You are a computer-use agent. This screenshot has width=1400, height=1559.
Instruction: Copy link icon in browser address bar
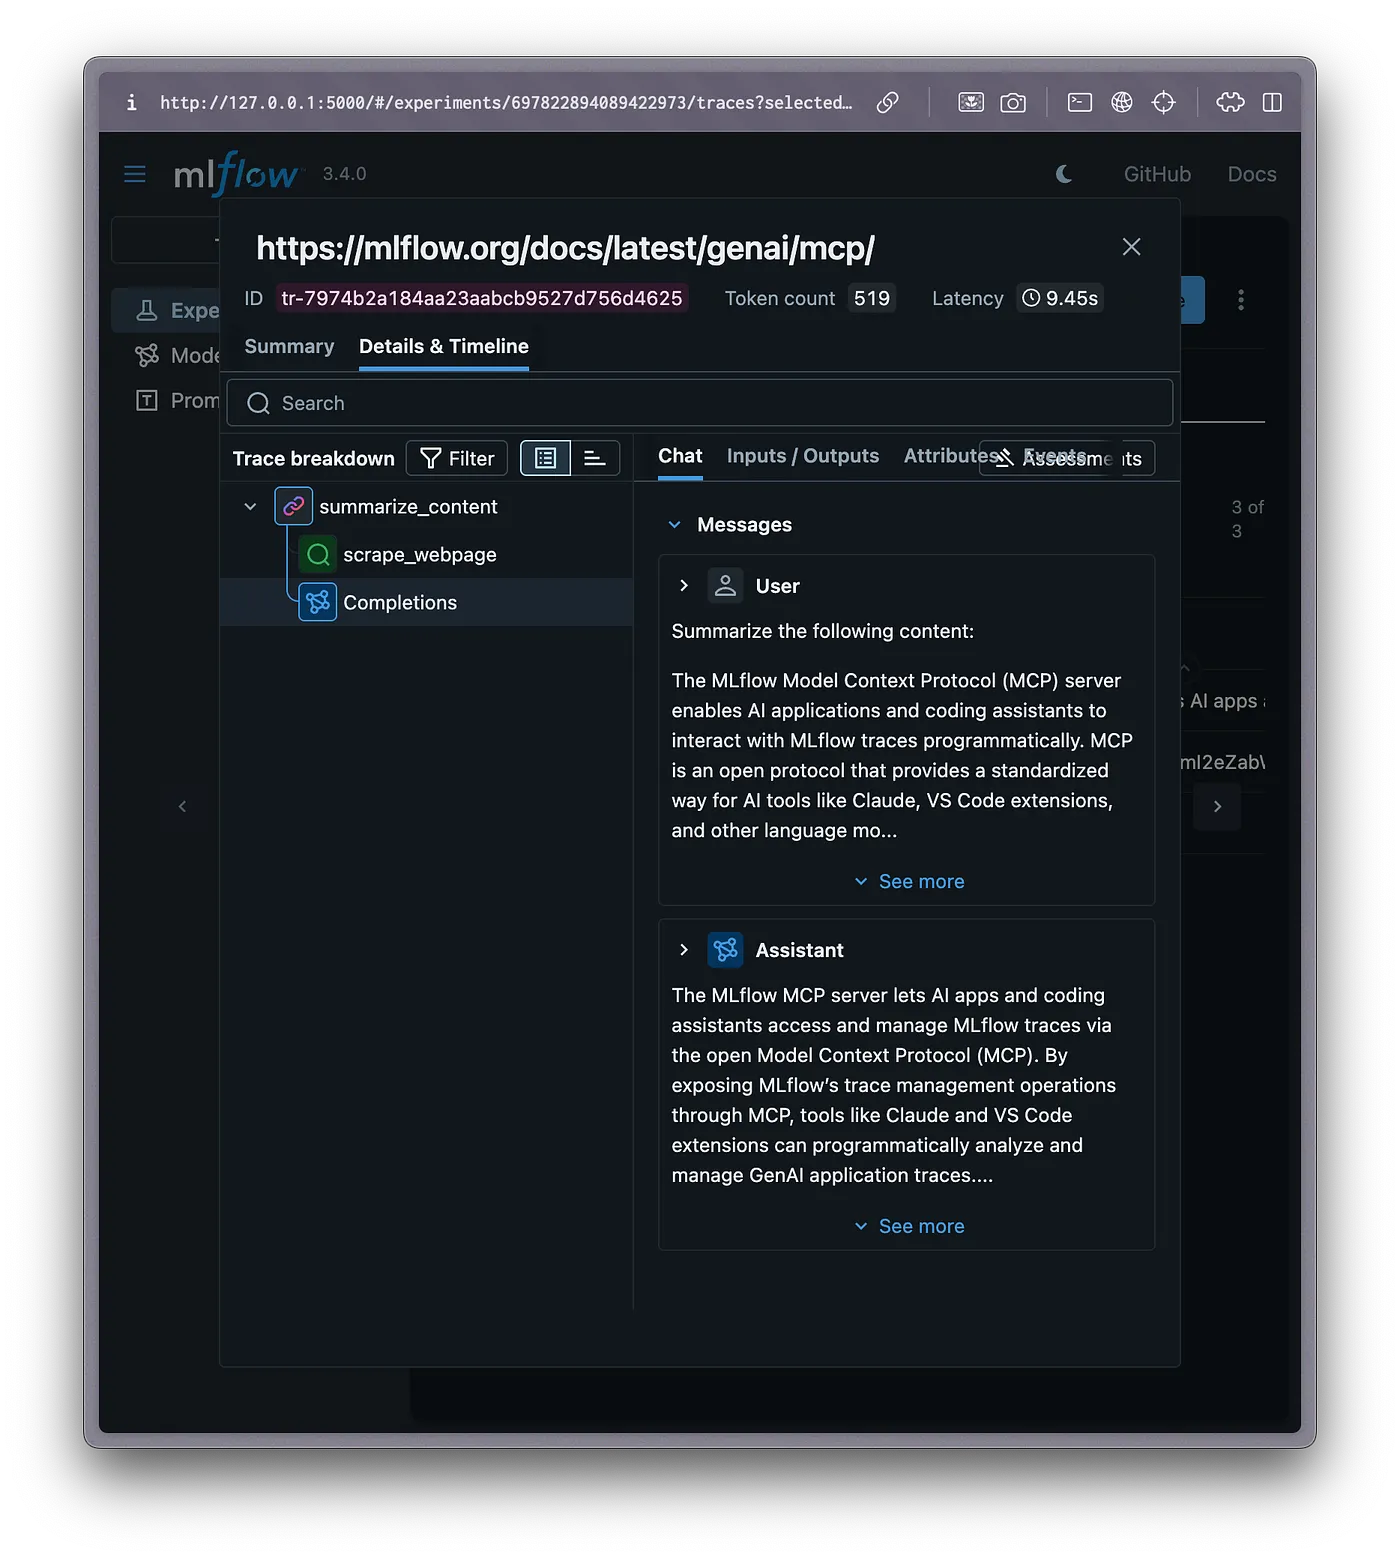pos(887,102)
